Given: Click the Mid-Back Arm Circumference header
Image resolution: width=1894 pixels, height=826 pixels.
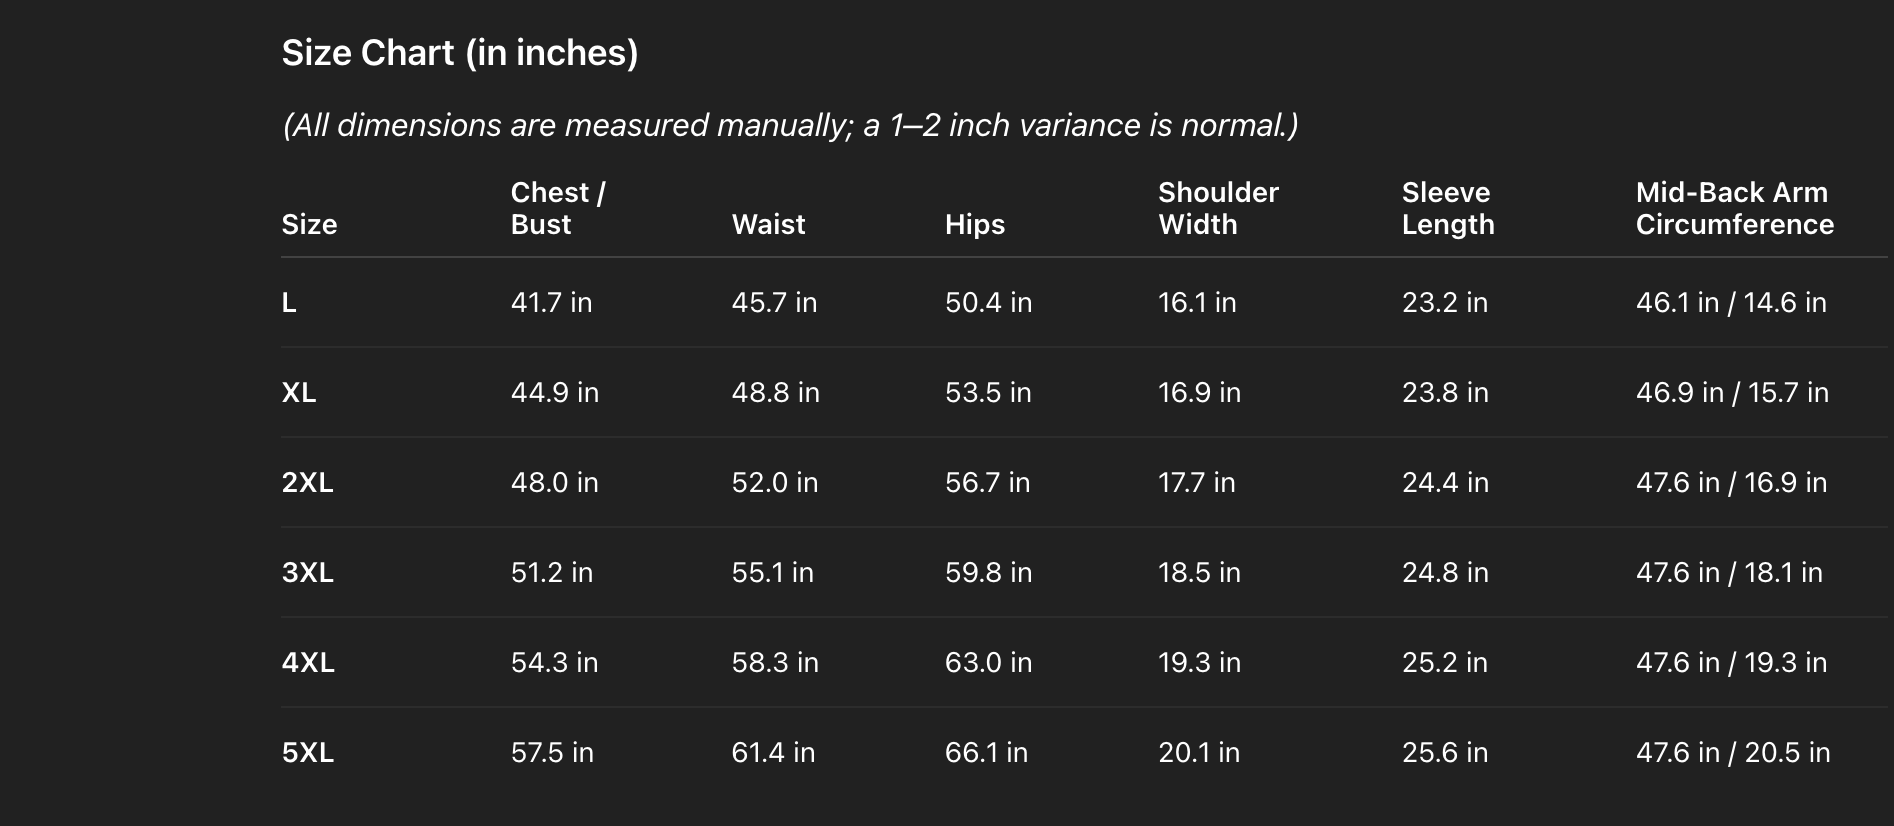Looking at the screenshot, I should click(x=1734, y=208).
